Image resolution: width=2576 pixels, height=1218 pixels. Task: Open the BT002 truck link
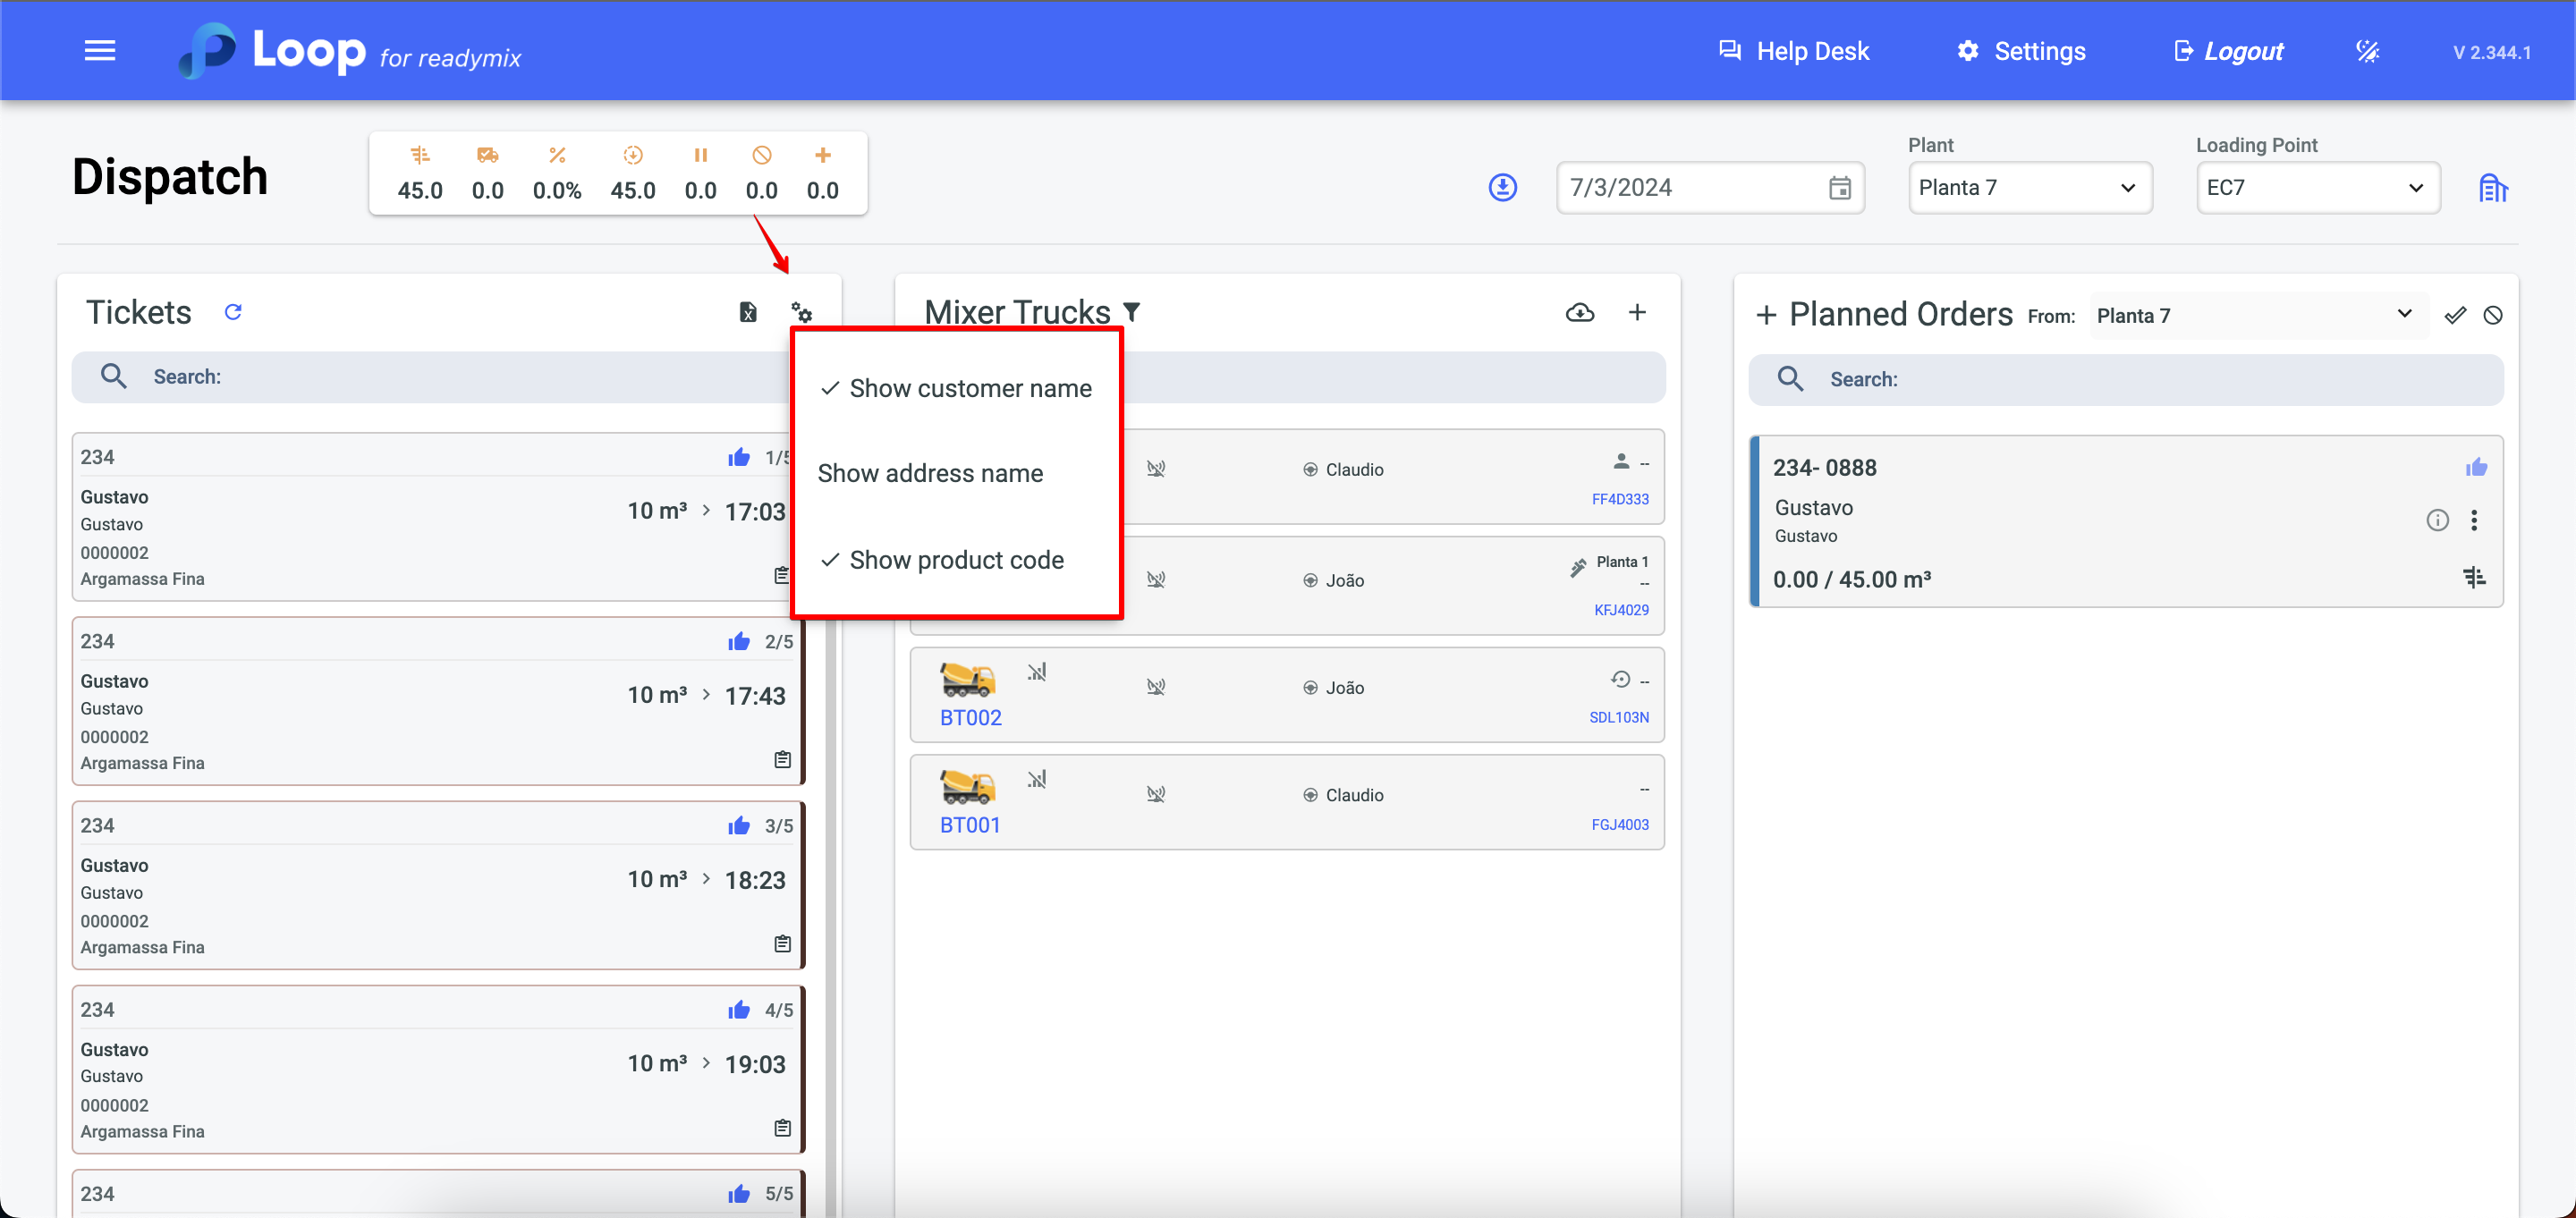click(x=970, y=717)
